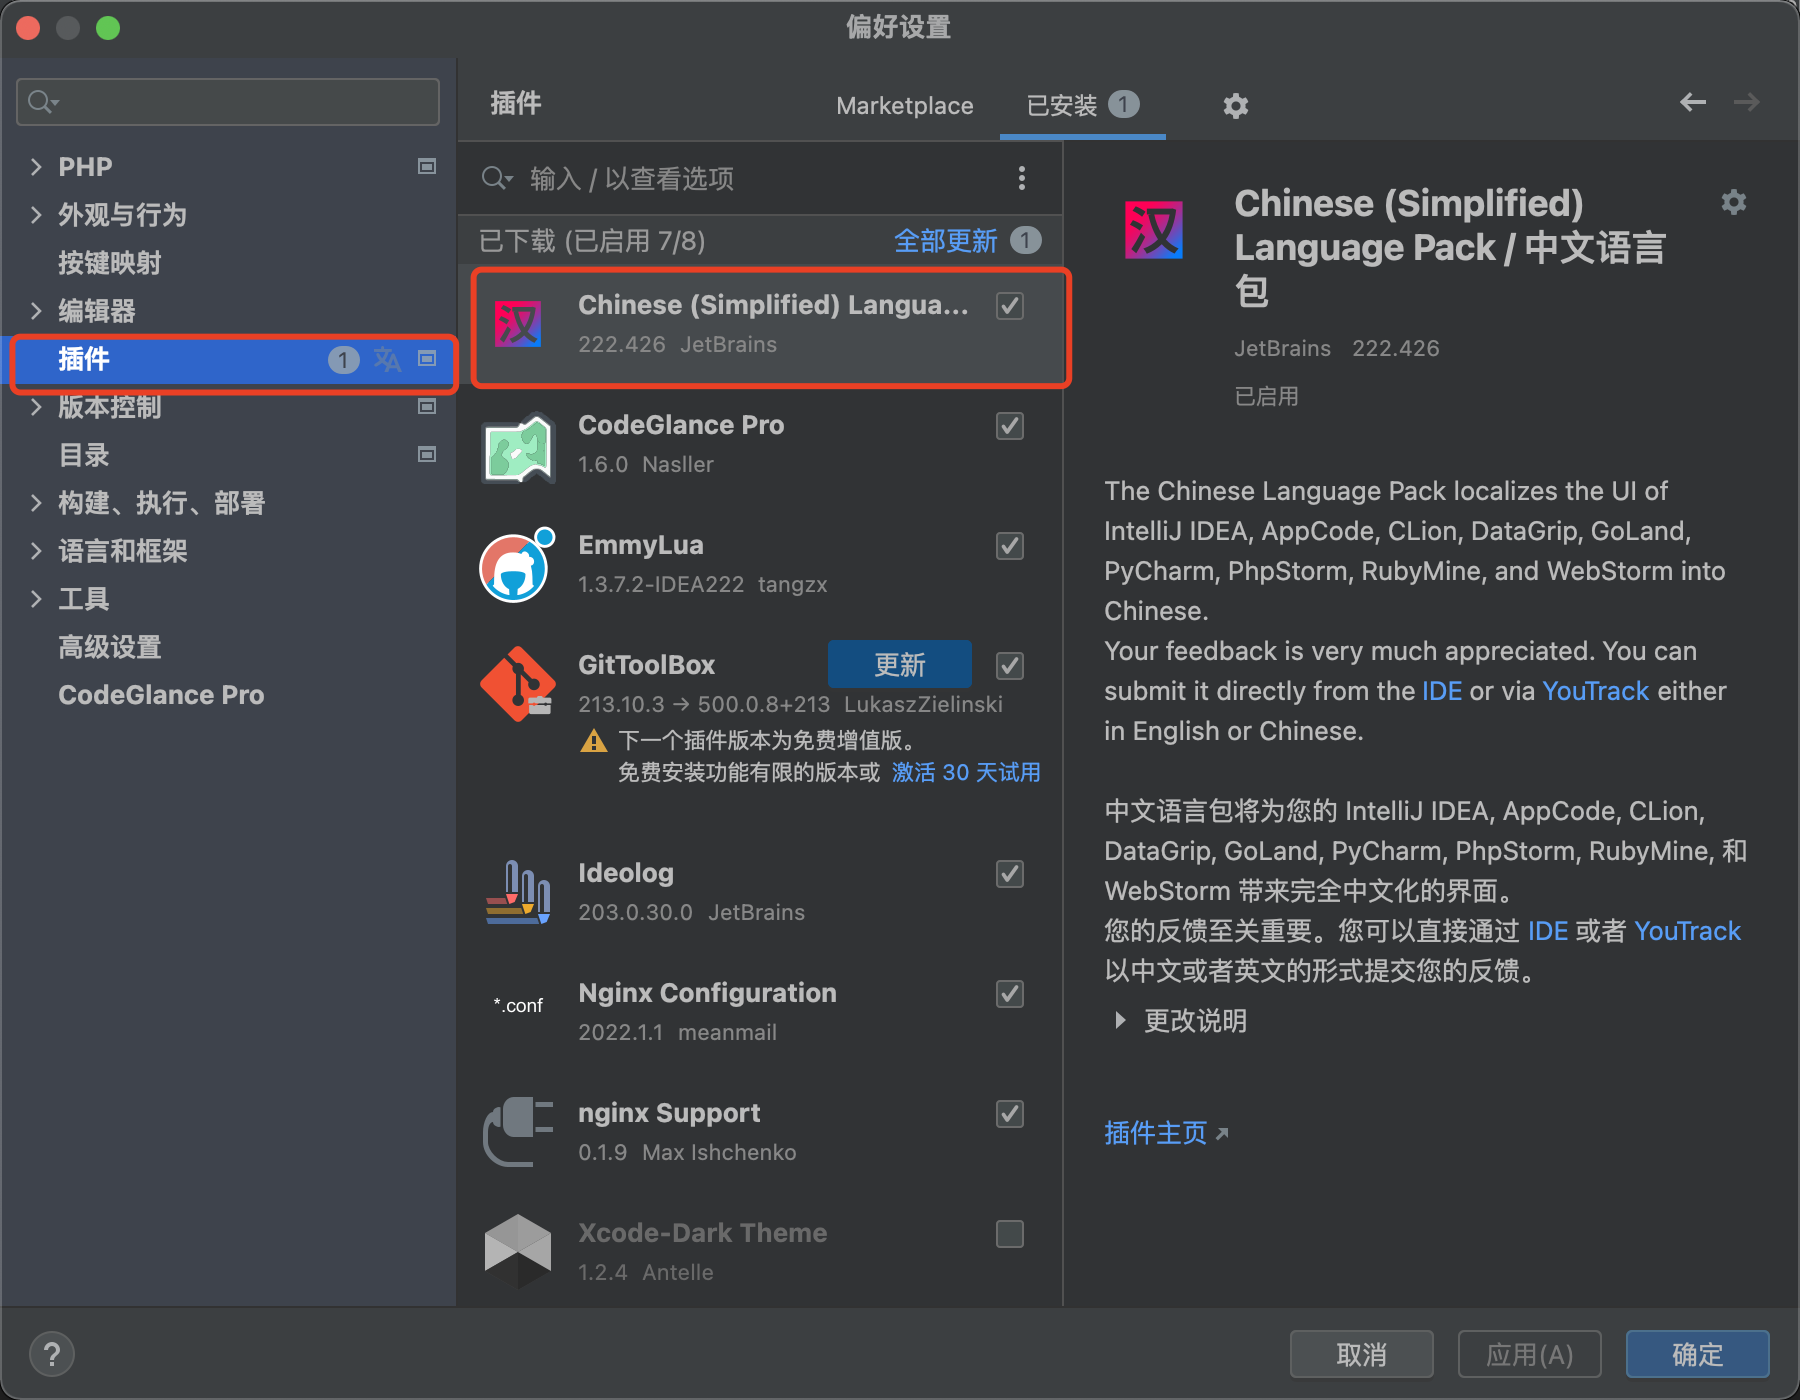1800x1400 pixels.
Task: Click the EmmyLua plugin icon
Action: pyautogui.click(x=518, y=566)
